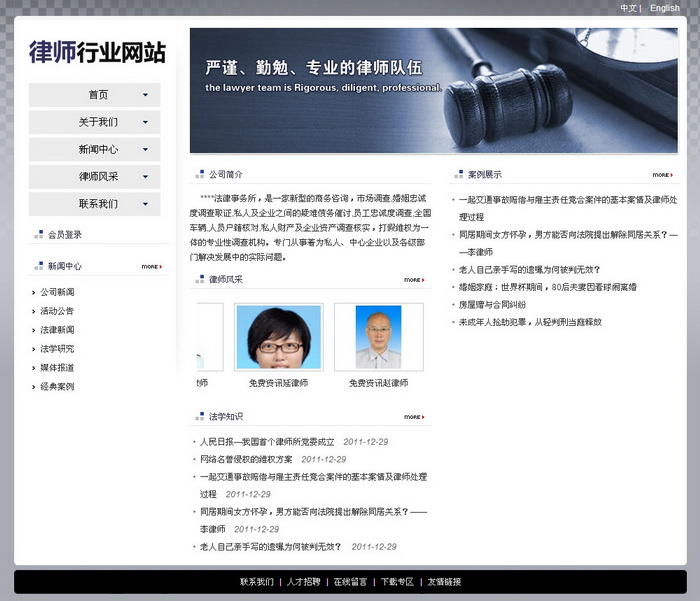This screenshot has height=601, width=700.
Task: Open 公司新闻 in the sidebar list
Action: coord(57,292)
